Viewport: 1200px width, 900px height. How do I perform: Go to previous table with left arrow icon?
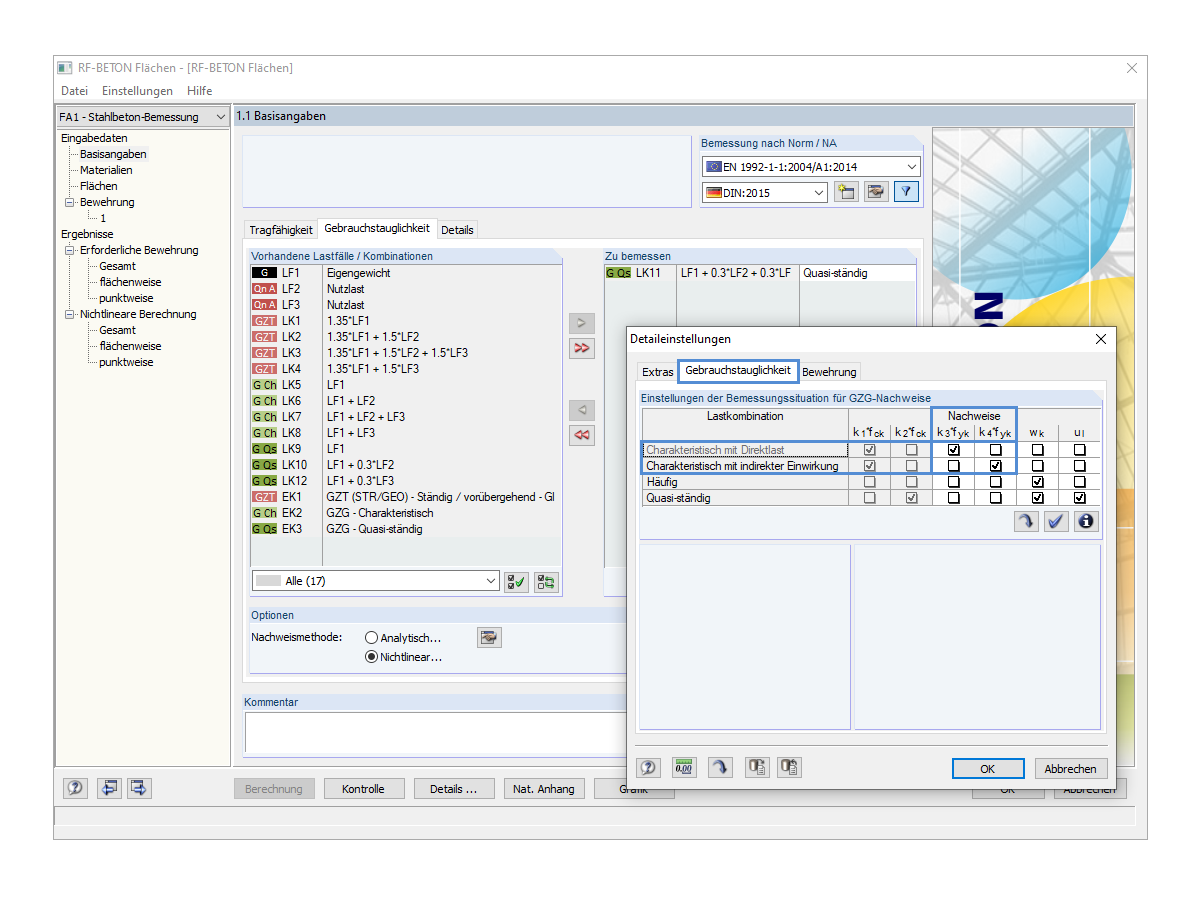109,788
